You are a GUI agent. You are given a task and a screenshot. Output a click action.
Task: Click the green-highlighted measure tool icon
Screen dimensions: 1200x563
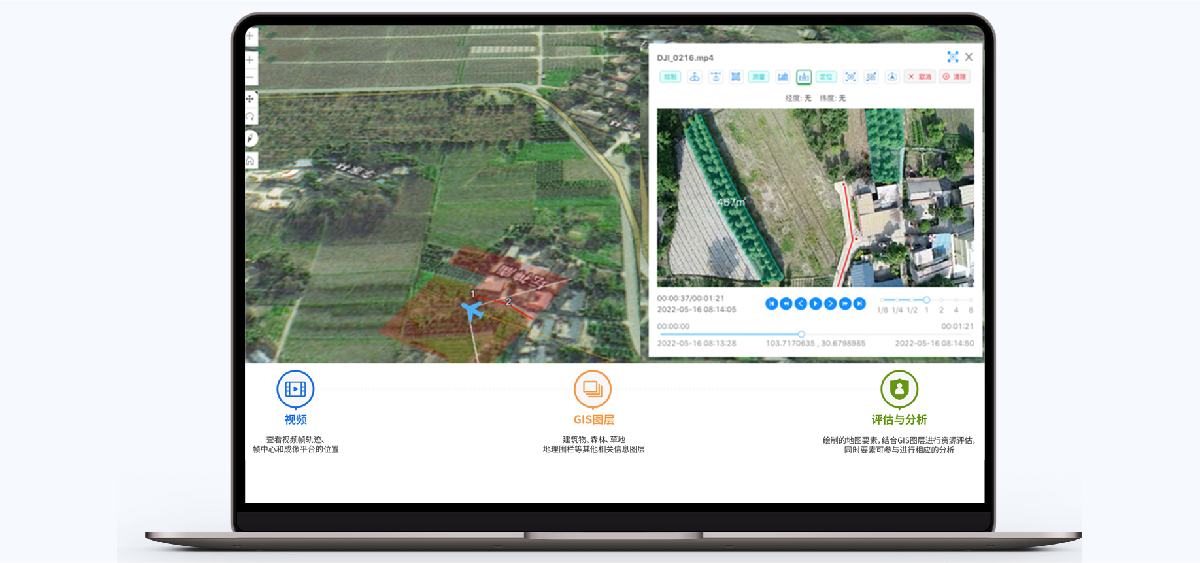pyautogui.click(x=804, y=76)
